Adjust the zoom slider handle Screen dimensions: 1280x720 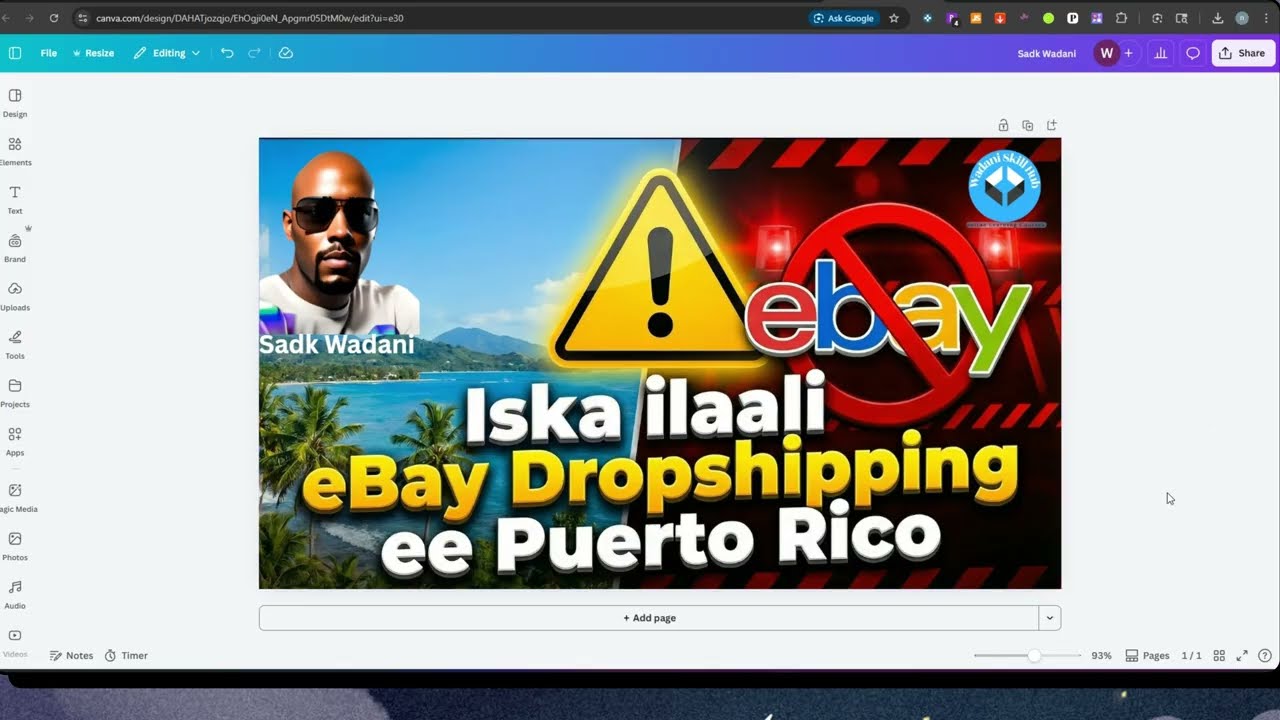[x=1034, y=656]
